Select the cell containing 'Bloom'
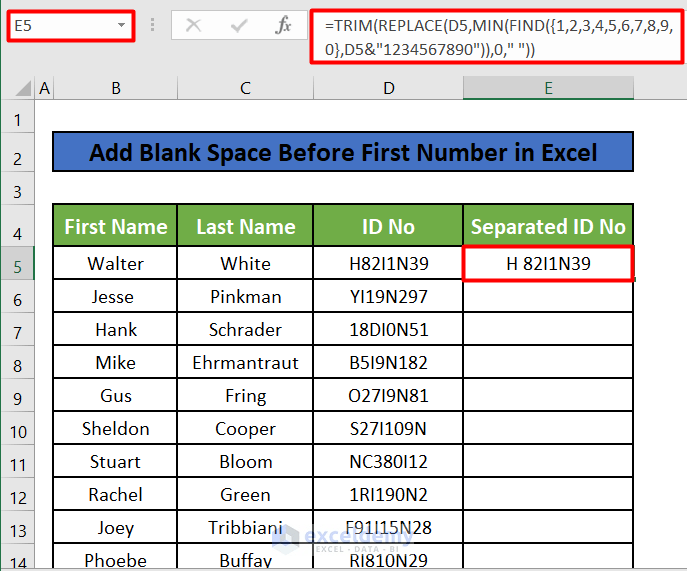 point(245,461)
